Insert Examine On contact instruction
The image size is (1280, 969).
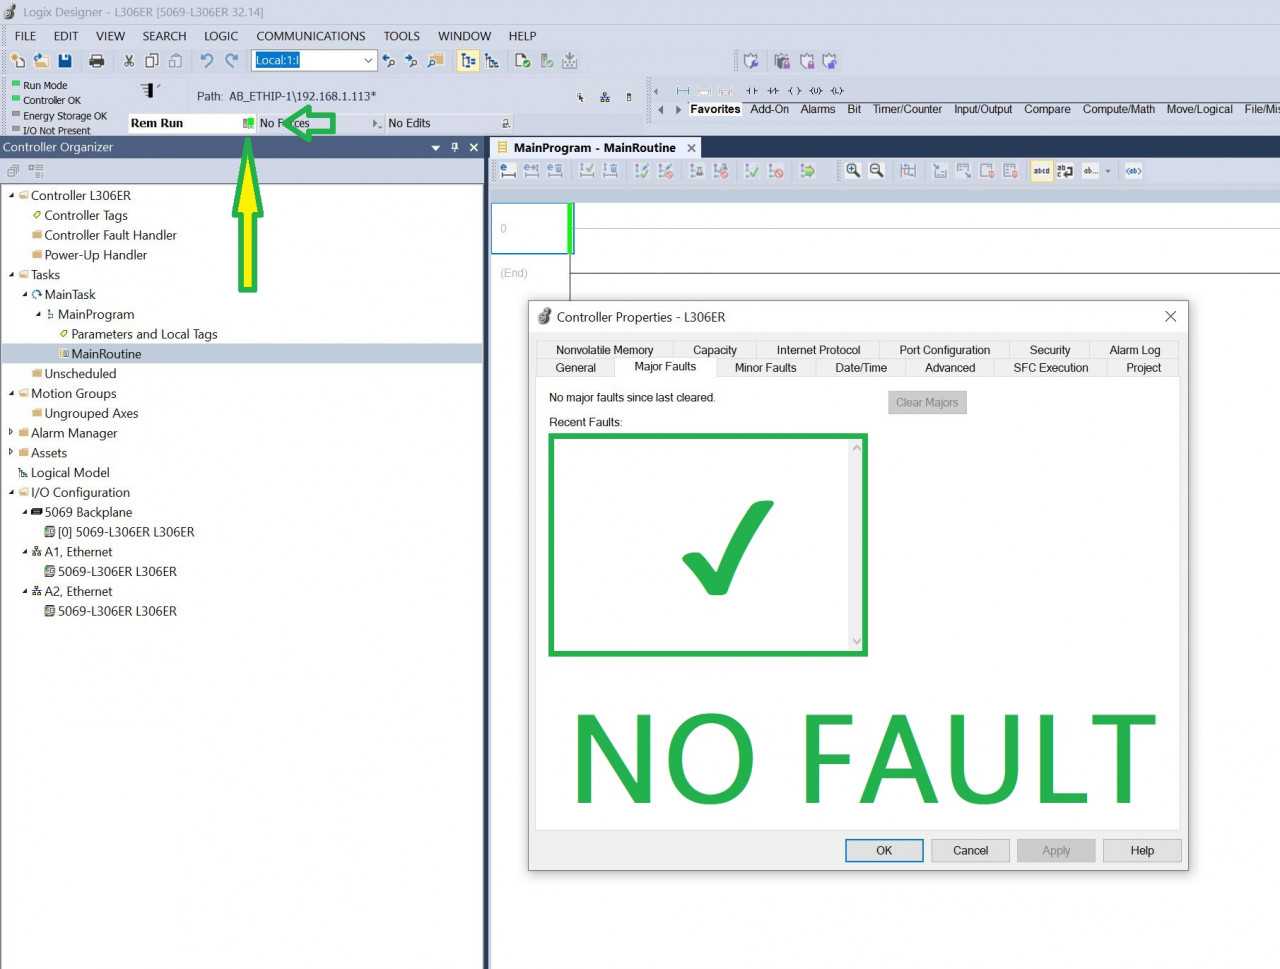tap(752, 91)
